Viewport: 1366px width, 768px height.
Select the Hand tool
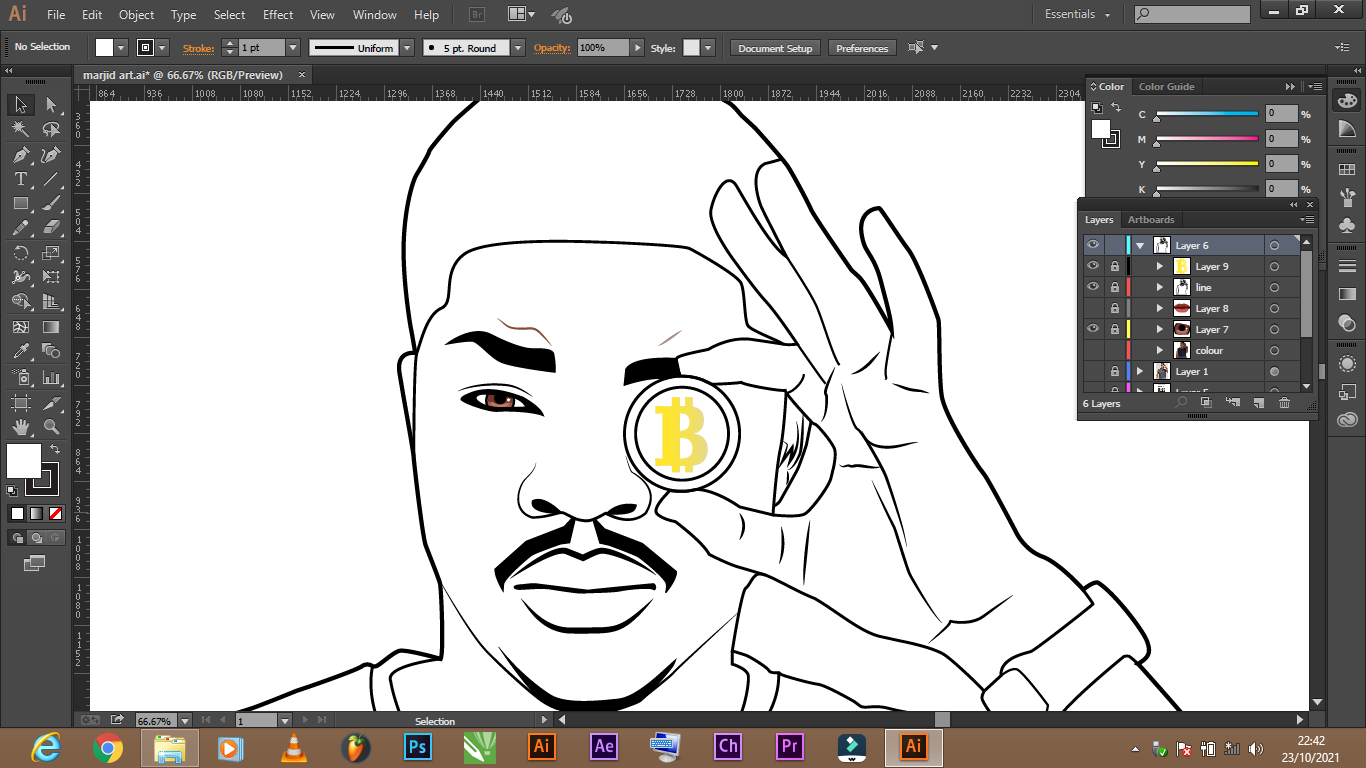[20, 427]
